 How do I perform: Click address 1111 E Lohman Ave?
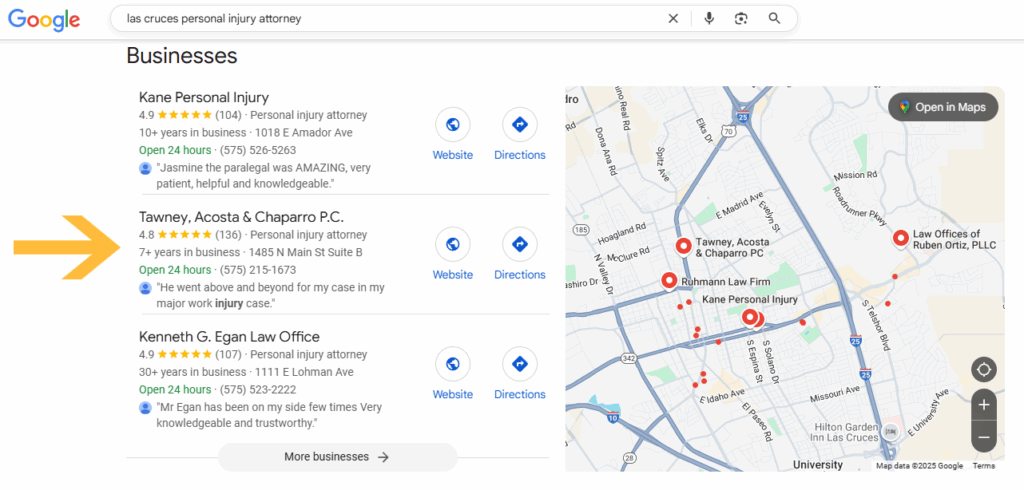(304, 372)
